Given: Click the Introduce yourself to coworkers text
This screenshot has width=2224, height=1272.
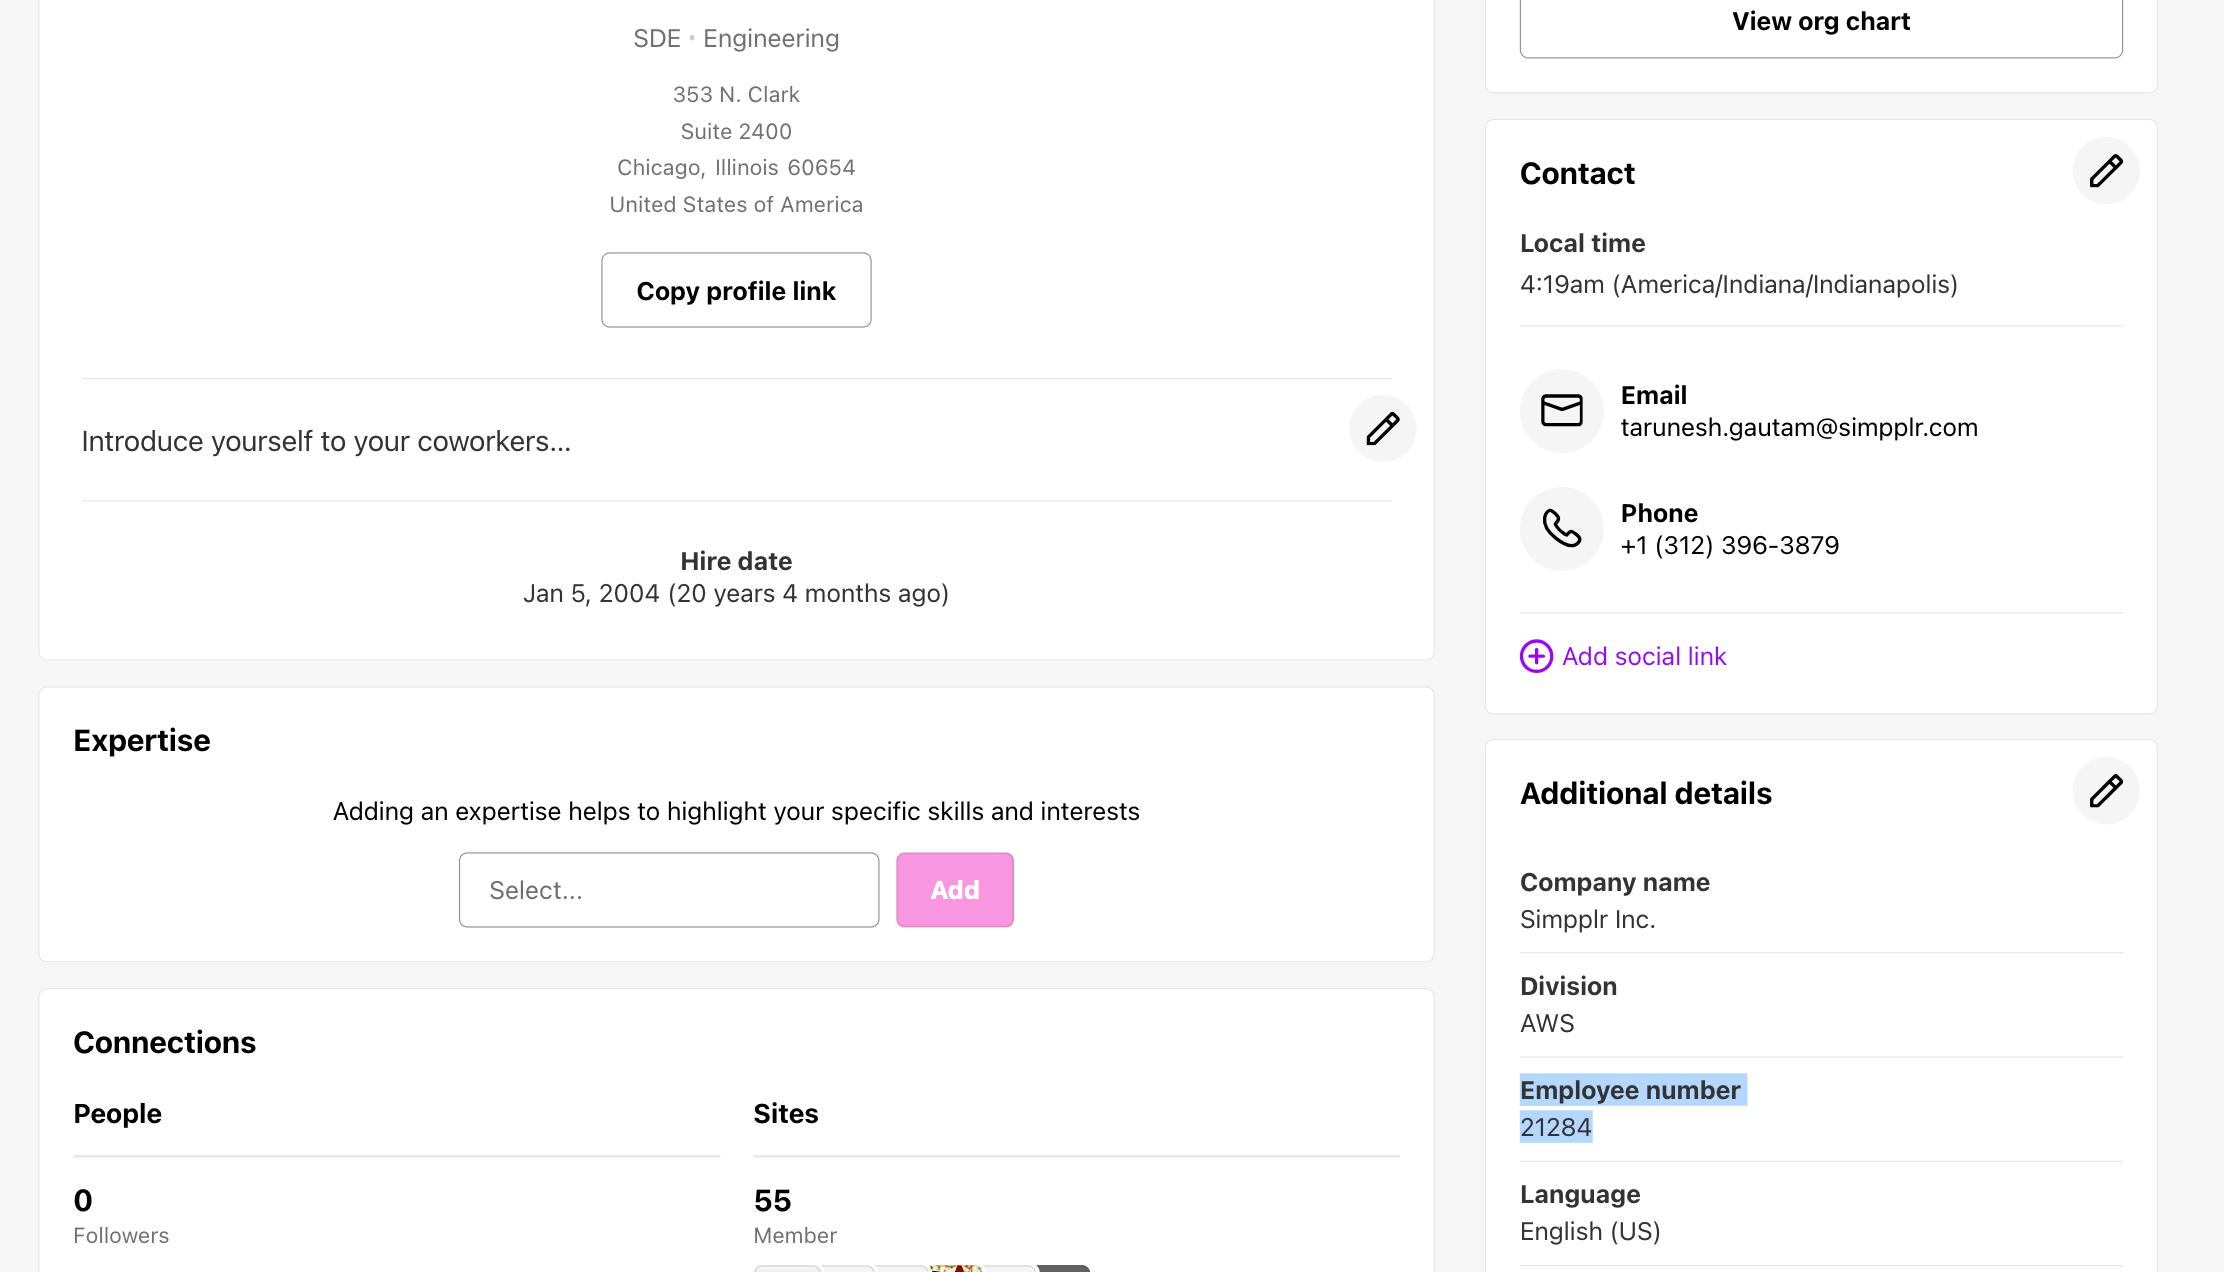Looking at the screenshot, I should click(326, 441).
